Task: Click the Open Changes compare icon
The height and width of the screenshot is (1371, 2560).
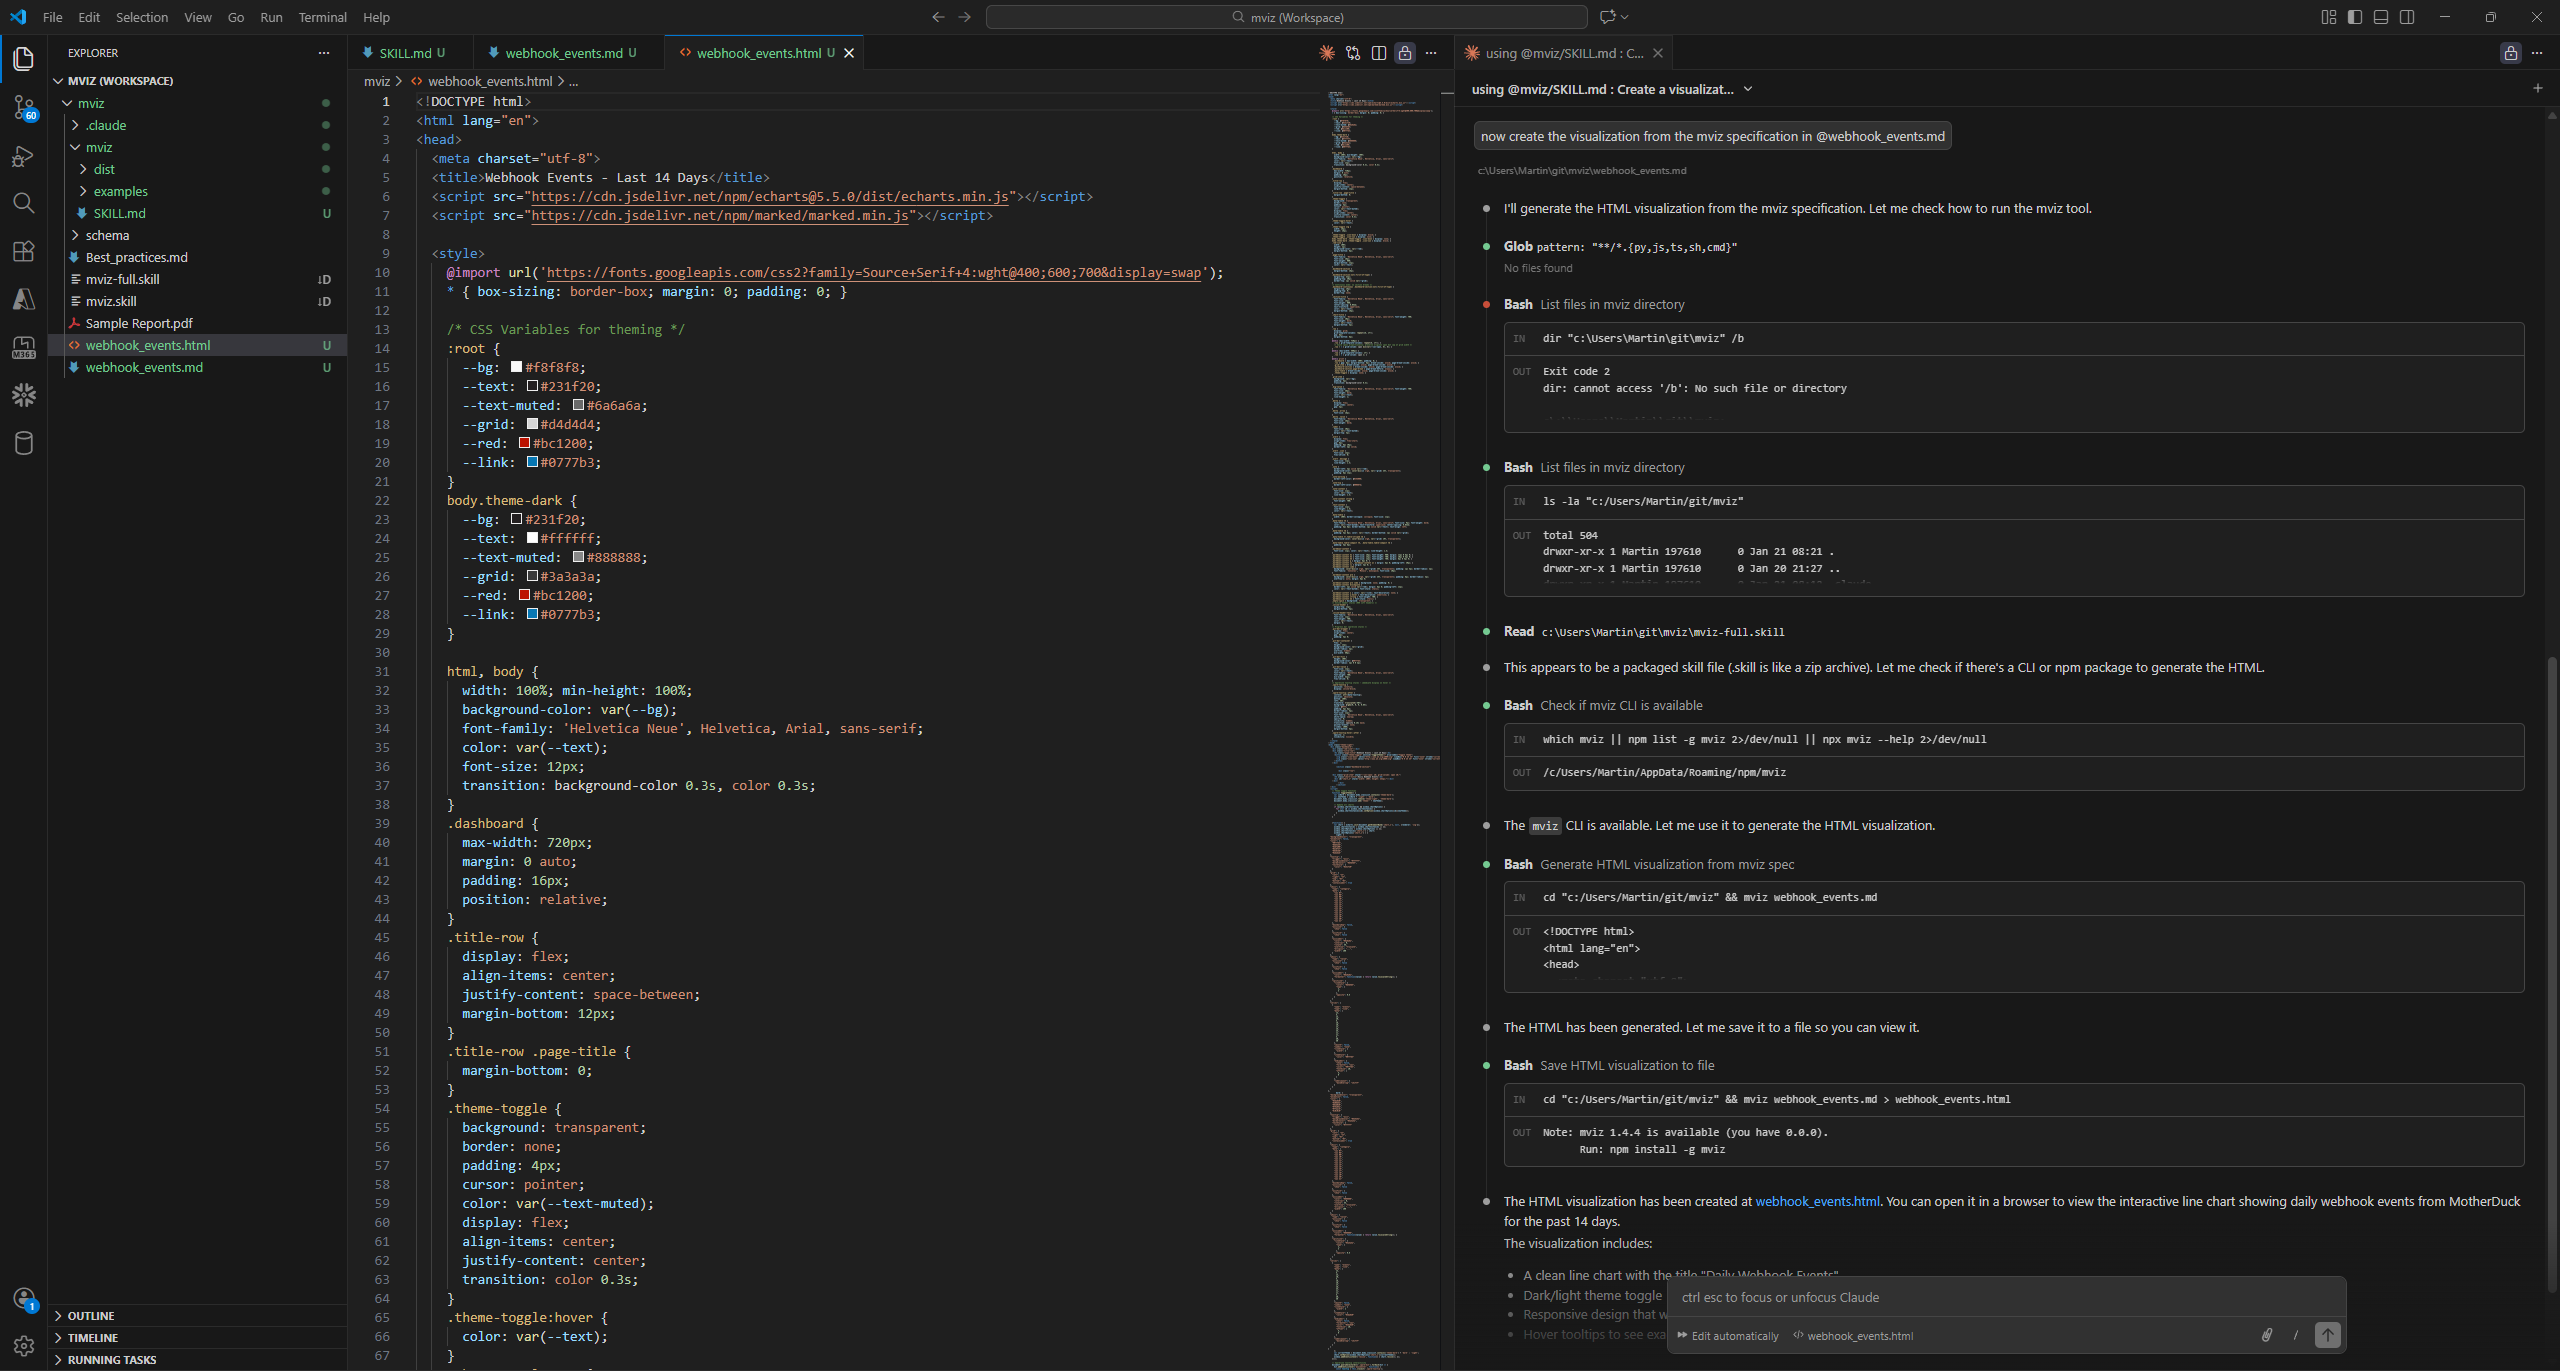Action: pyautogui.click(x=1353, y=53)
